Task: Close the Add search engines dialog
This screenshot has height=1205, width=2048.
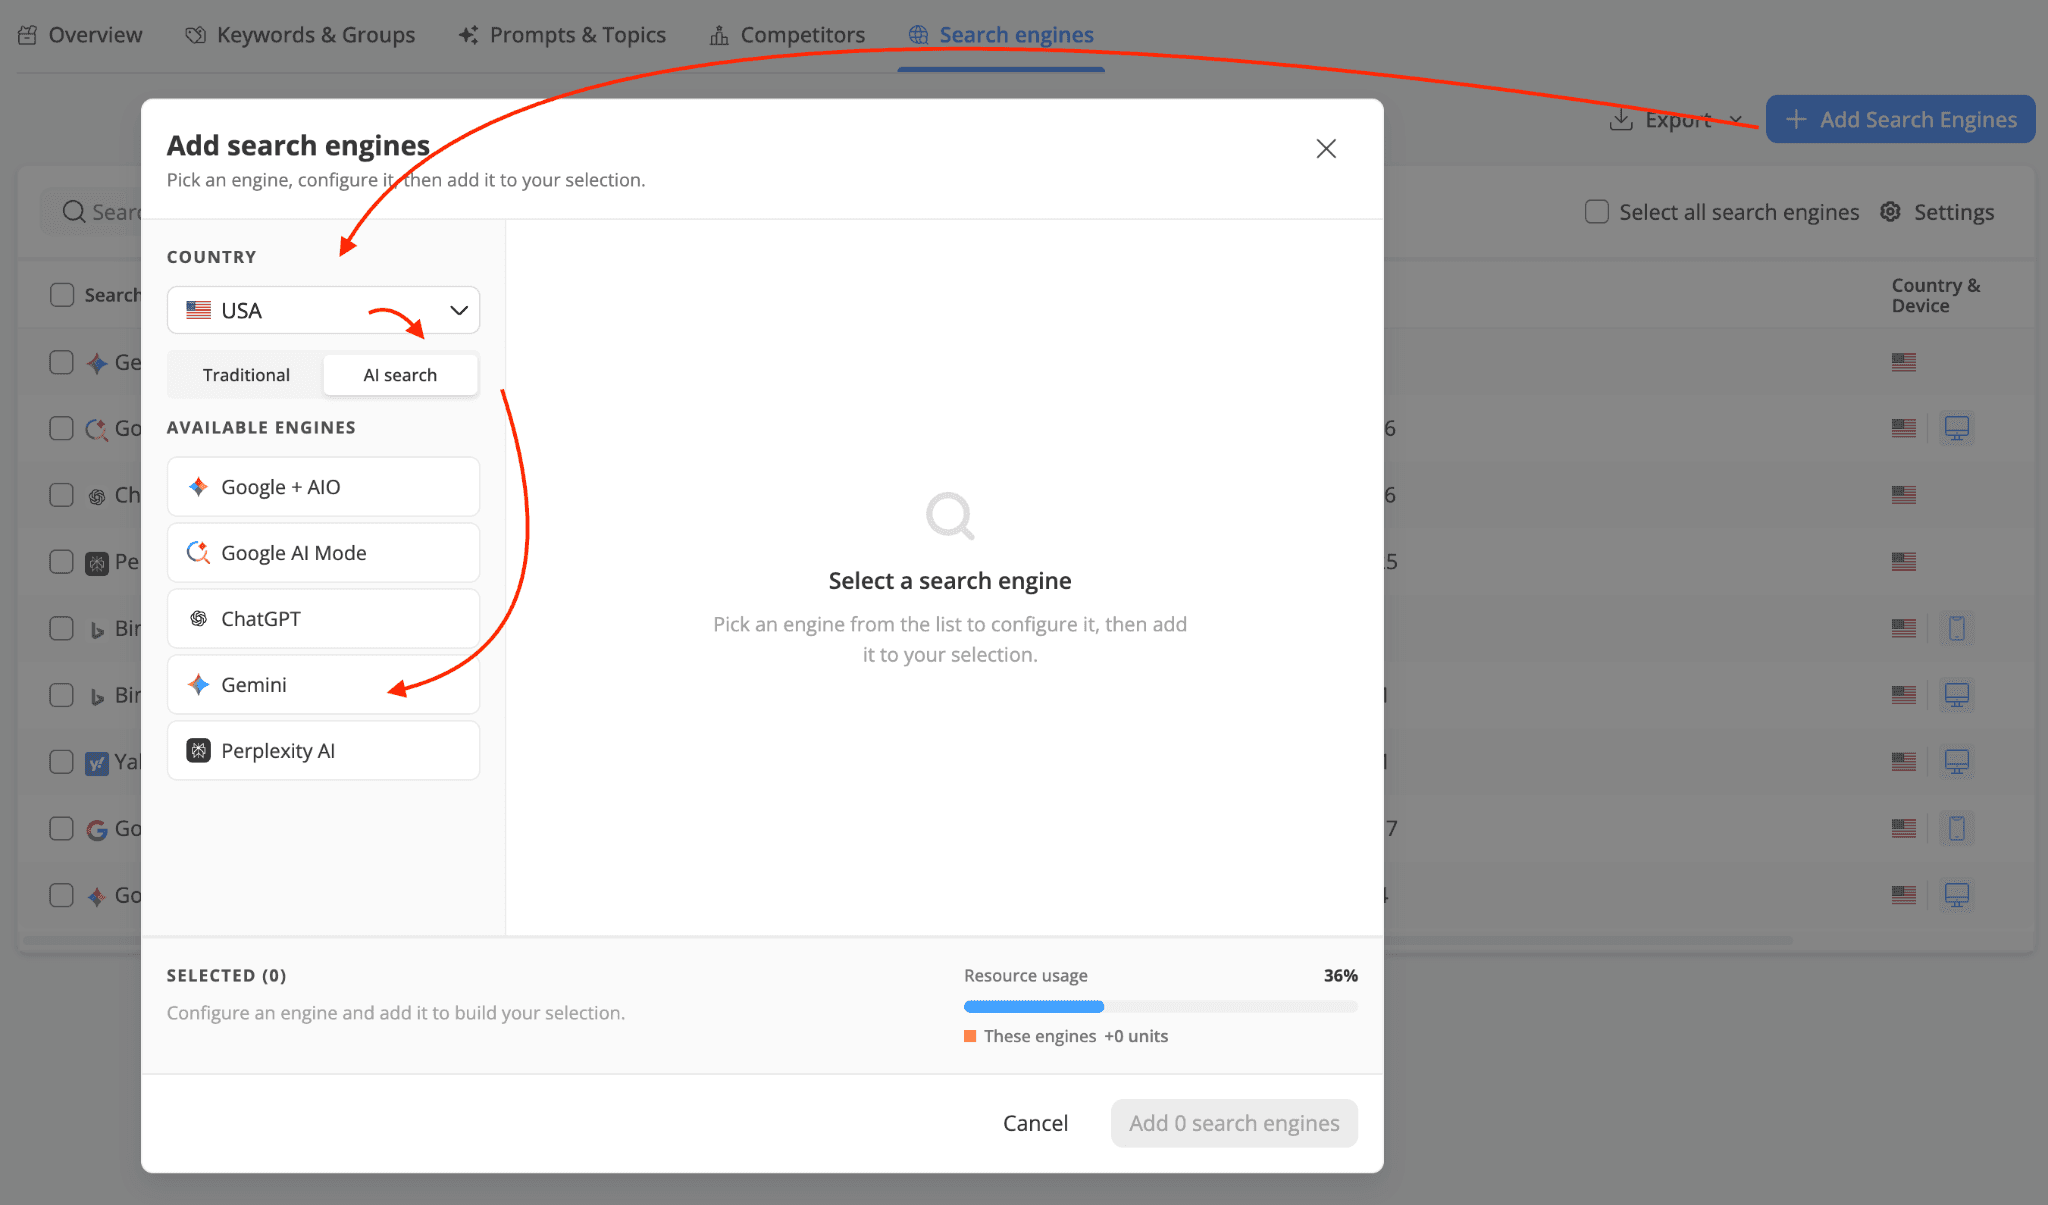Action: click(x=1326, y=149)
